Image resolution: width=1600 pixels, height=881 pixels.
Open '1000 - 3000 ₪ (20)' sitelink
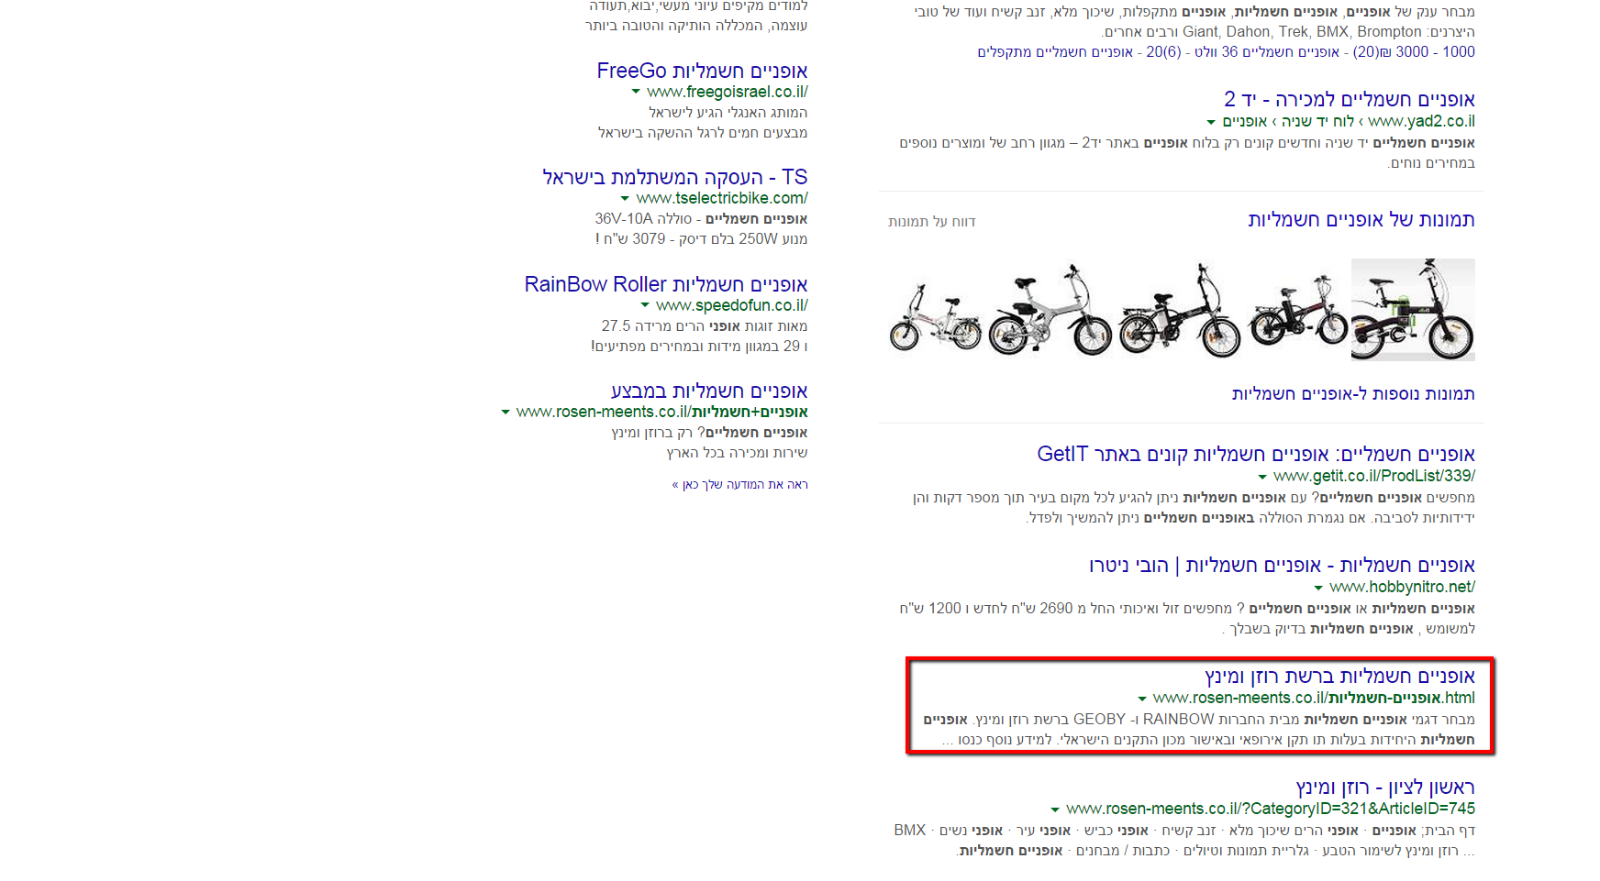(x=1414, y=52)
